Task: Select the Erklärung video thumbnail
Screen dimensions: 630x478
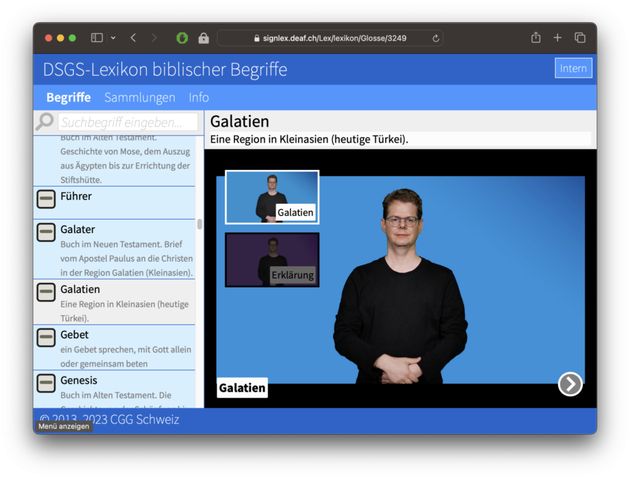Action: click(272, 259)
